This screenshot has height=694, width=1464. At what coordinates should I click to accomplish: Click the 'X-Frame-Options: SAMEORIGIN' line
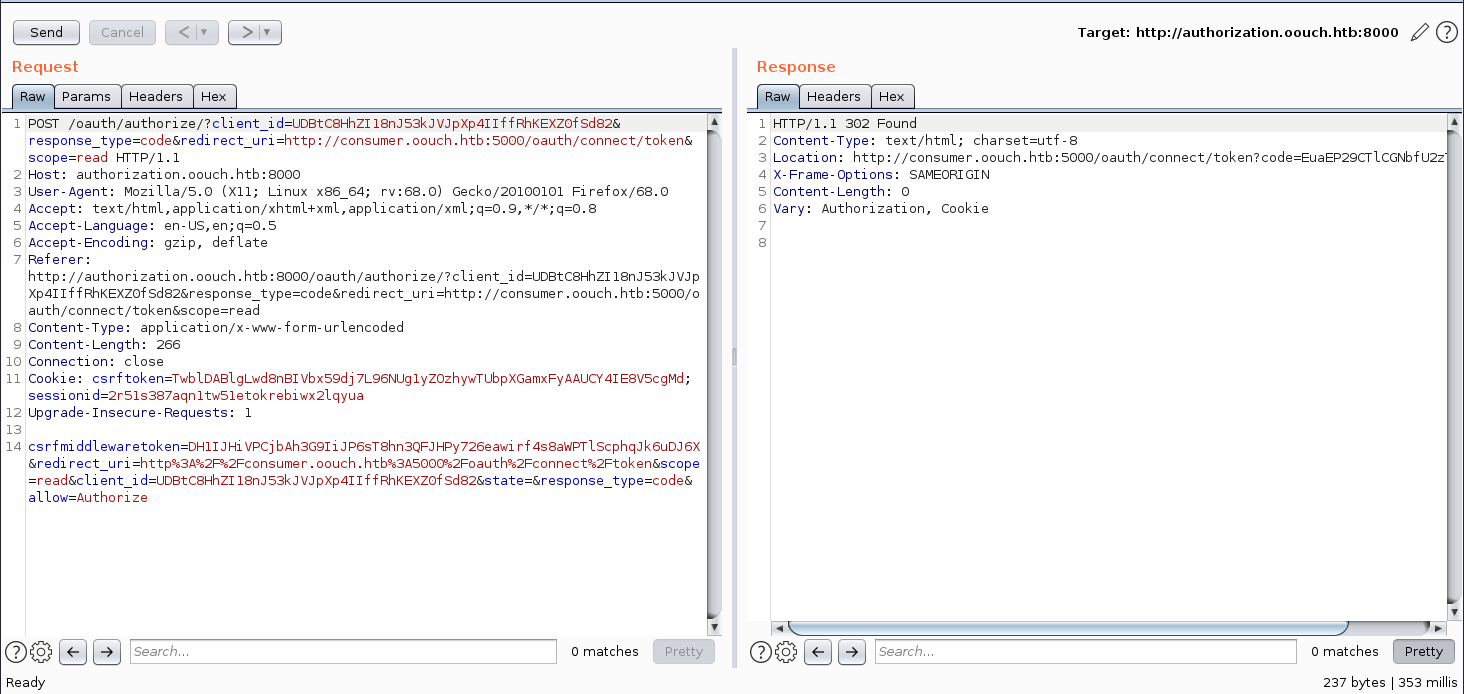pos(881,174)
